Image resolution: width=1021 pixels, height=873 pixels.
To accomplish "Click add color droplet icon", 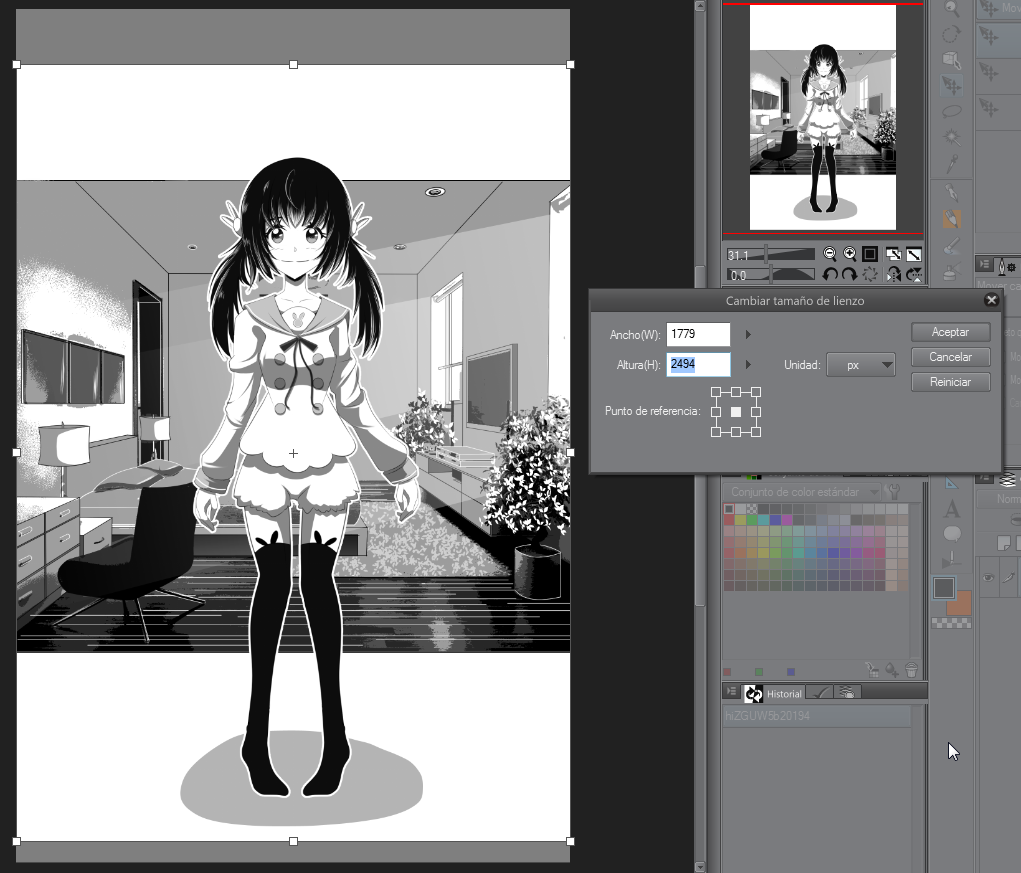I will click(x=891, y=669).
